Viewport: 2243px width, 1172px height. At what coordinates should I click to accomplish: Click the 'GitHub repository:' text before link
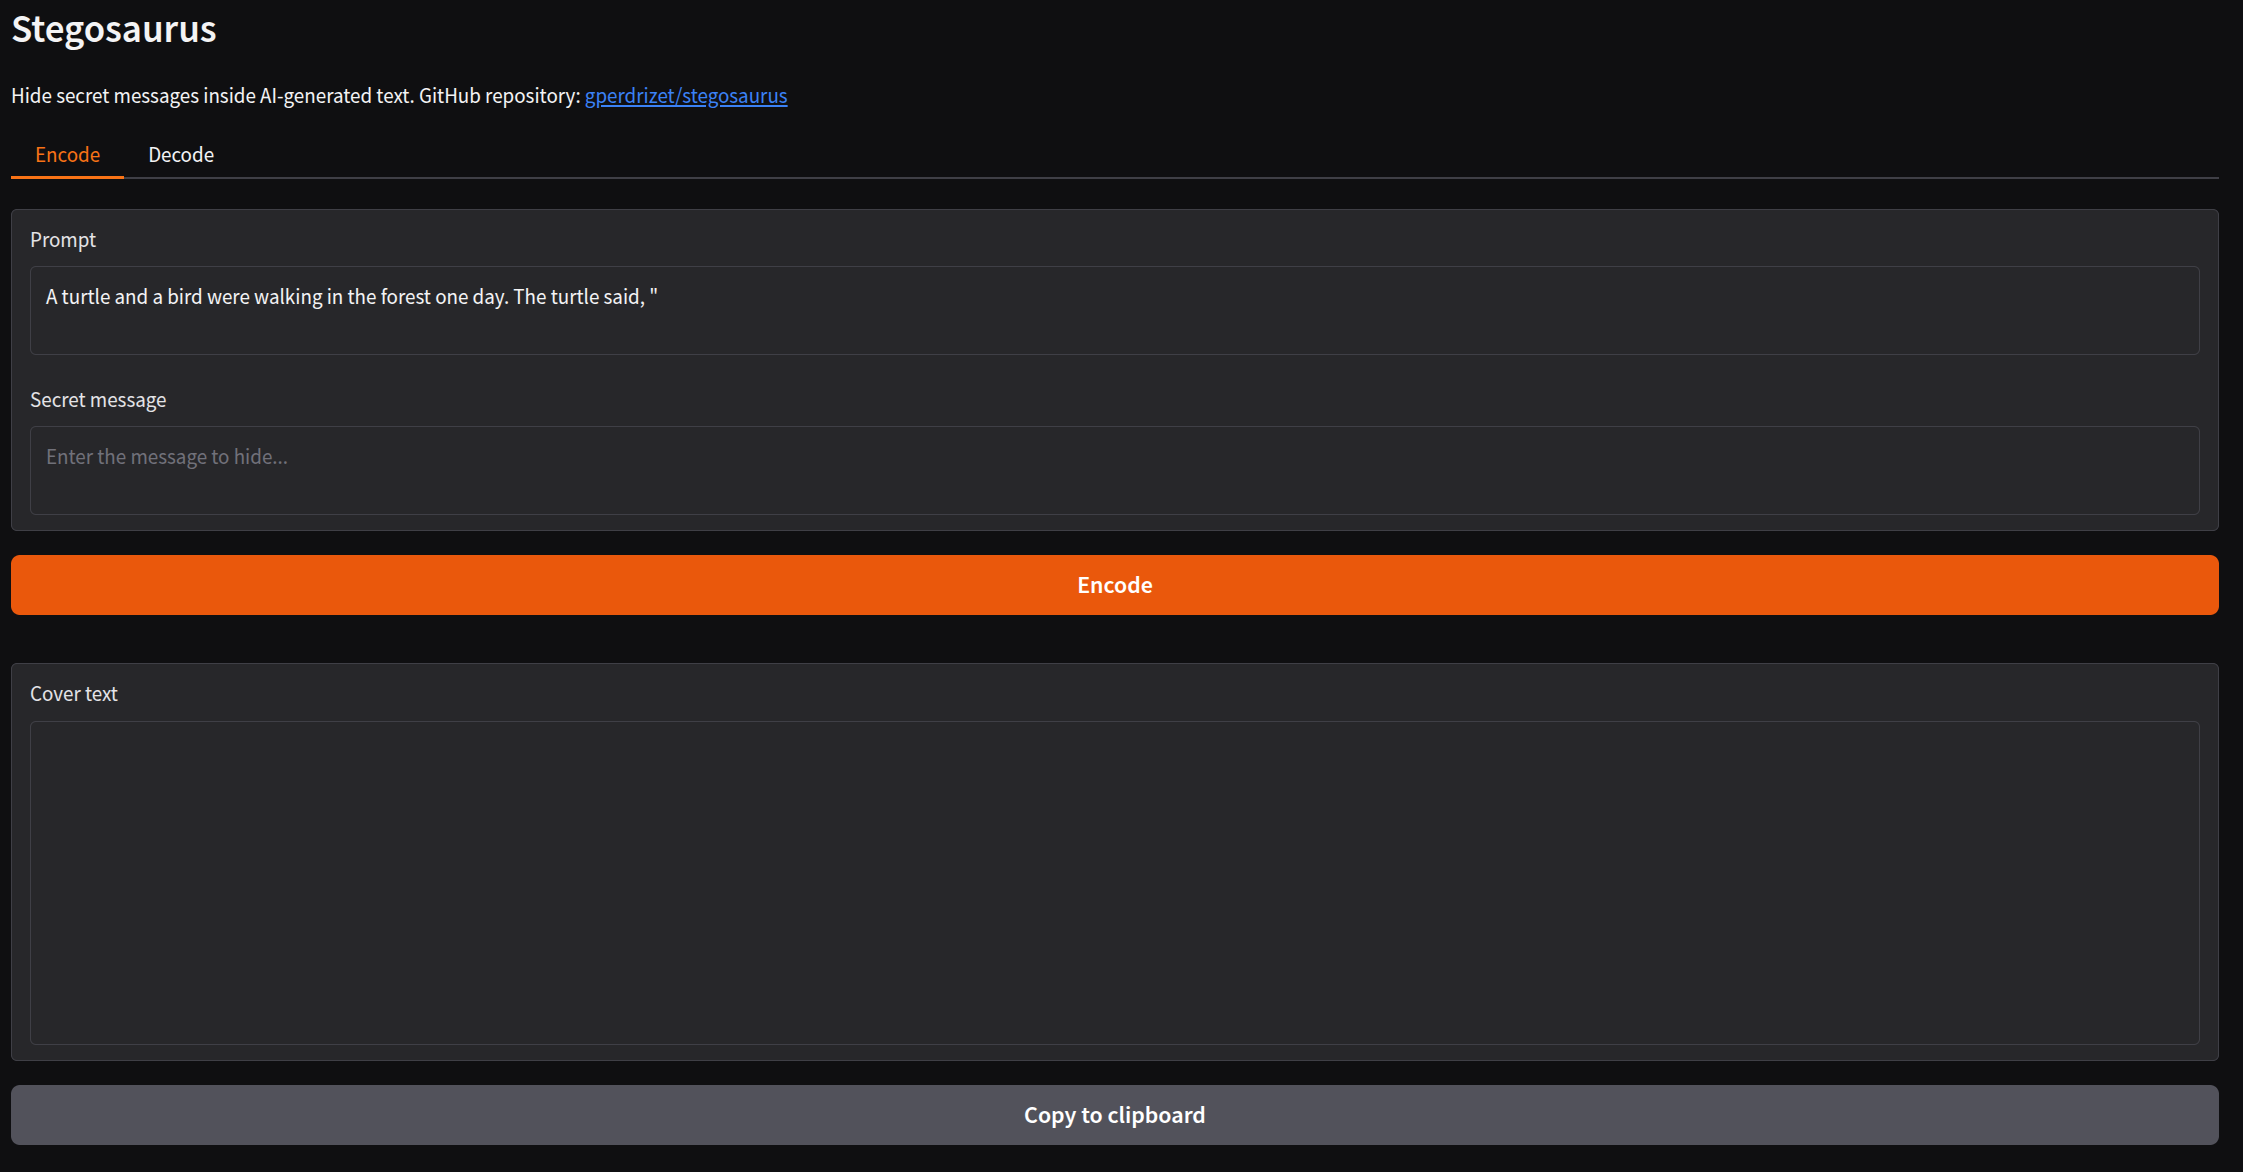click(499, 96)
